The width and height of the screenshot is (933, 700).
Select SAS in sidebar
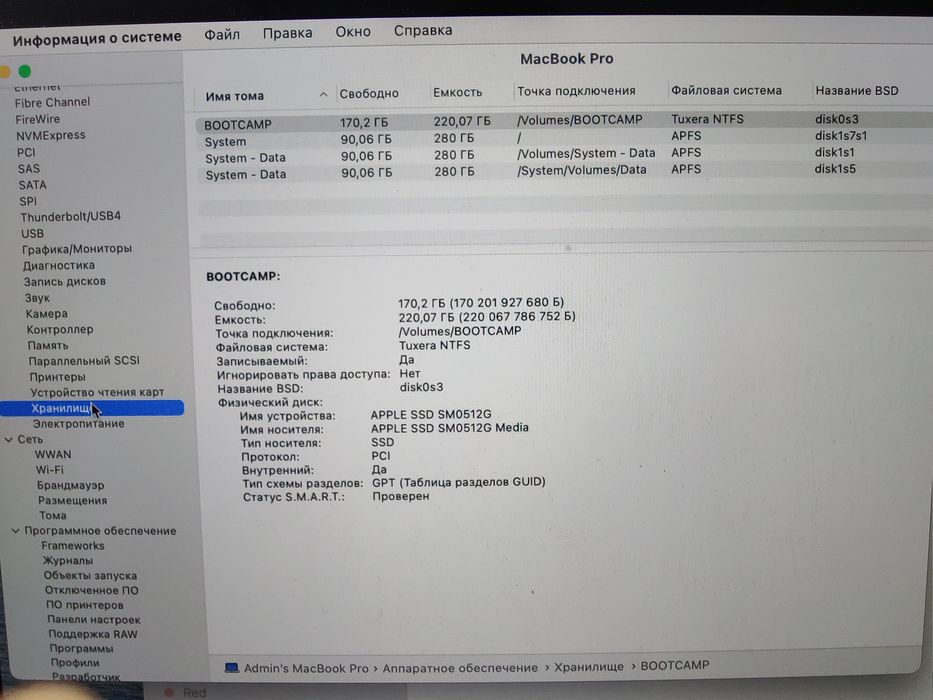pyautogui.click(x=29, y=169)
